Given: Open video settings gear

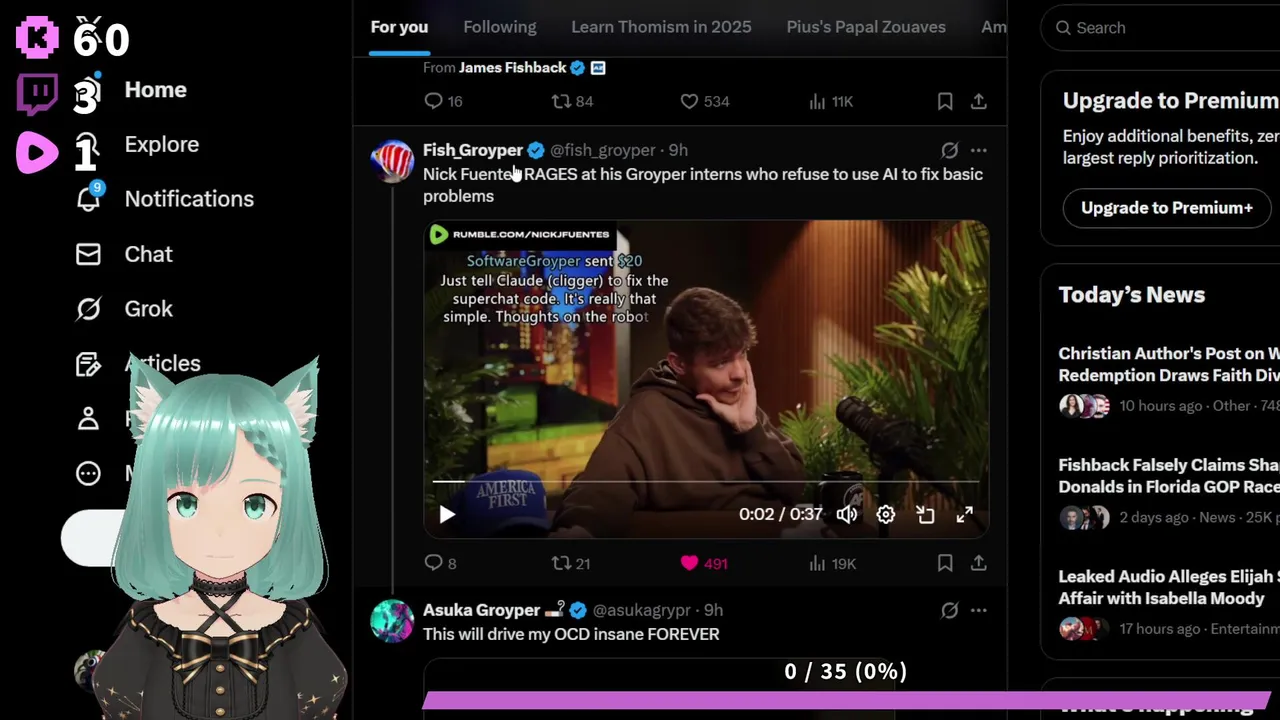Looking at the screenshot, I should point(886,514).
